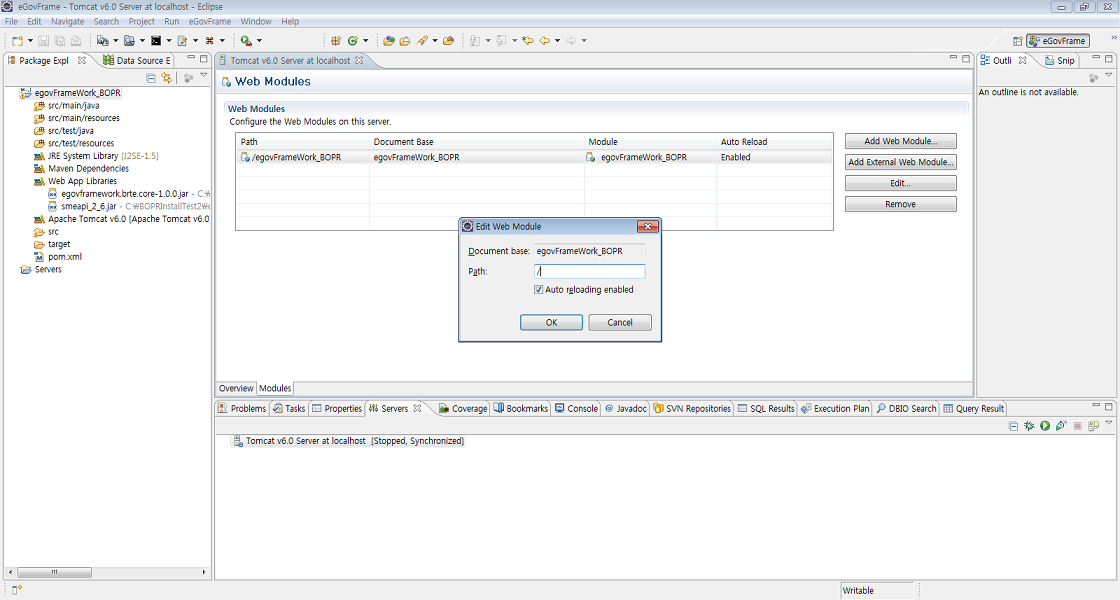Open Servers view menu dropdown arrow

[x=1107, y=425]
